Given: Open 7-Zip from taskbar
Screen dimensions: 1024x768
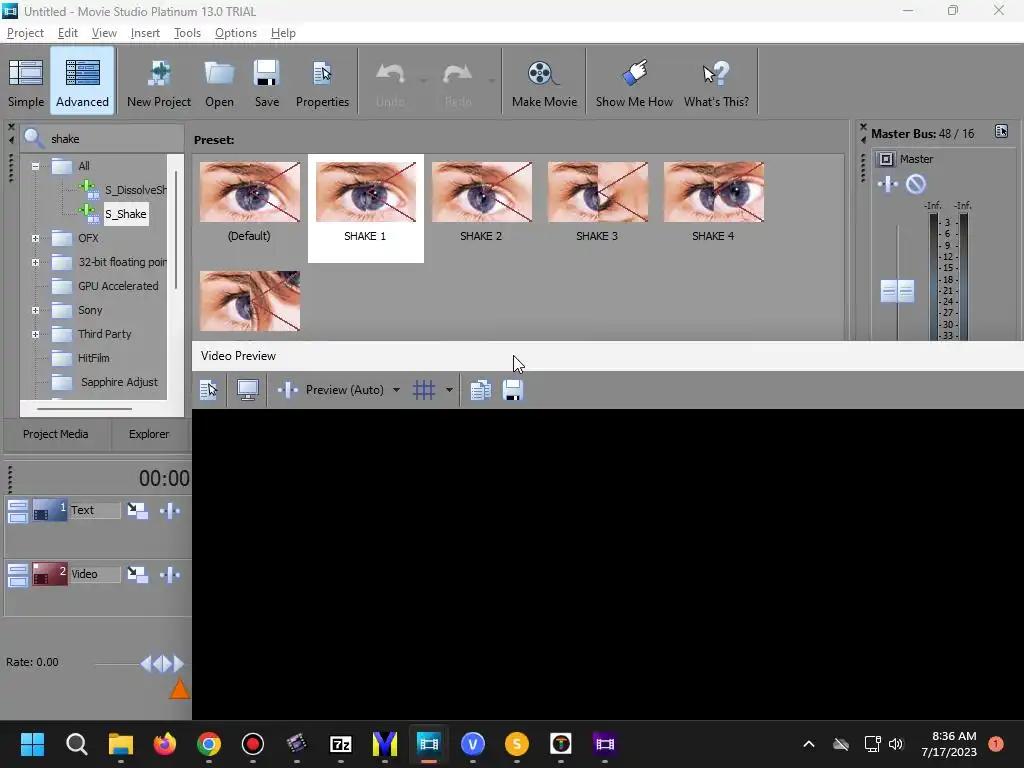Looking at the screenshot, I should (341, 744).
